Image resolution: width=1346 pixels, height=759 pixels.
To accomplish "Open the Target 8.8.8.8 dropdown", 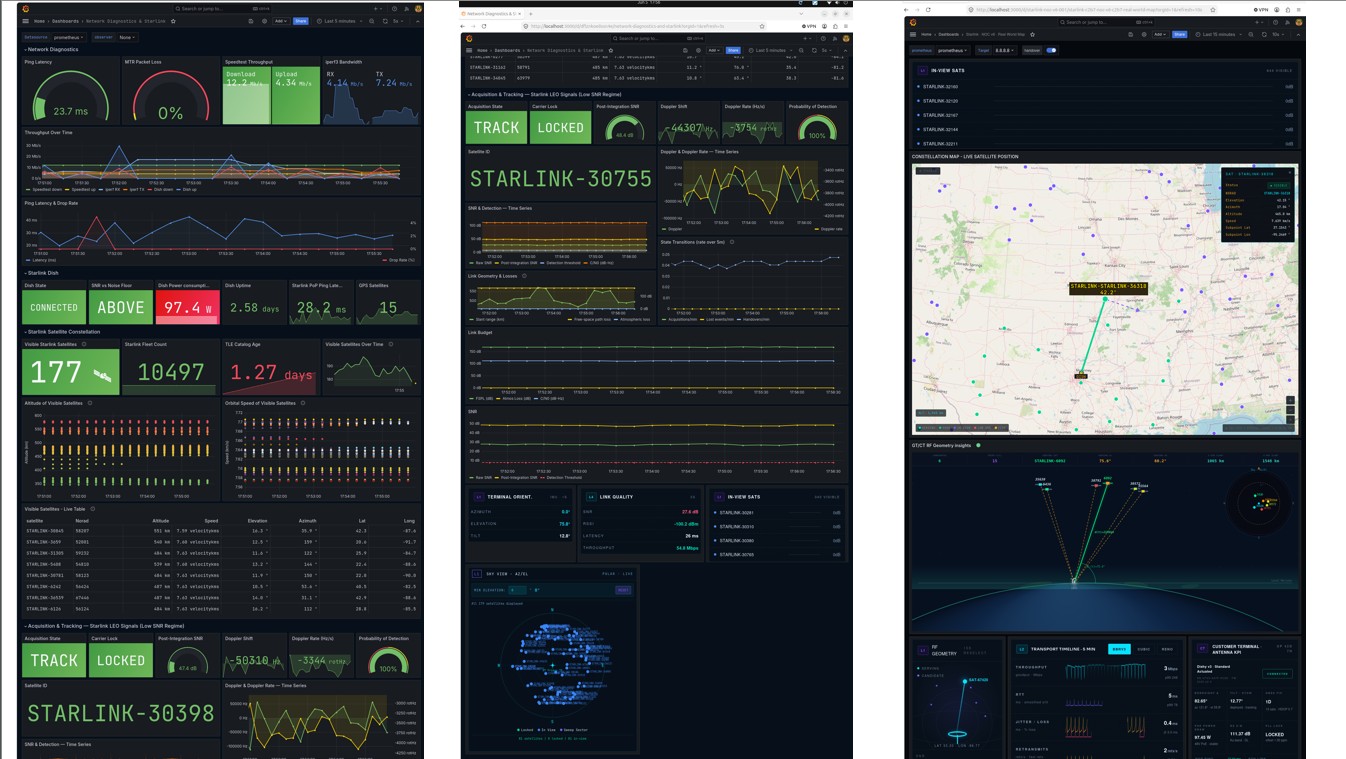I will (x=1007, y=50).
